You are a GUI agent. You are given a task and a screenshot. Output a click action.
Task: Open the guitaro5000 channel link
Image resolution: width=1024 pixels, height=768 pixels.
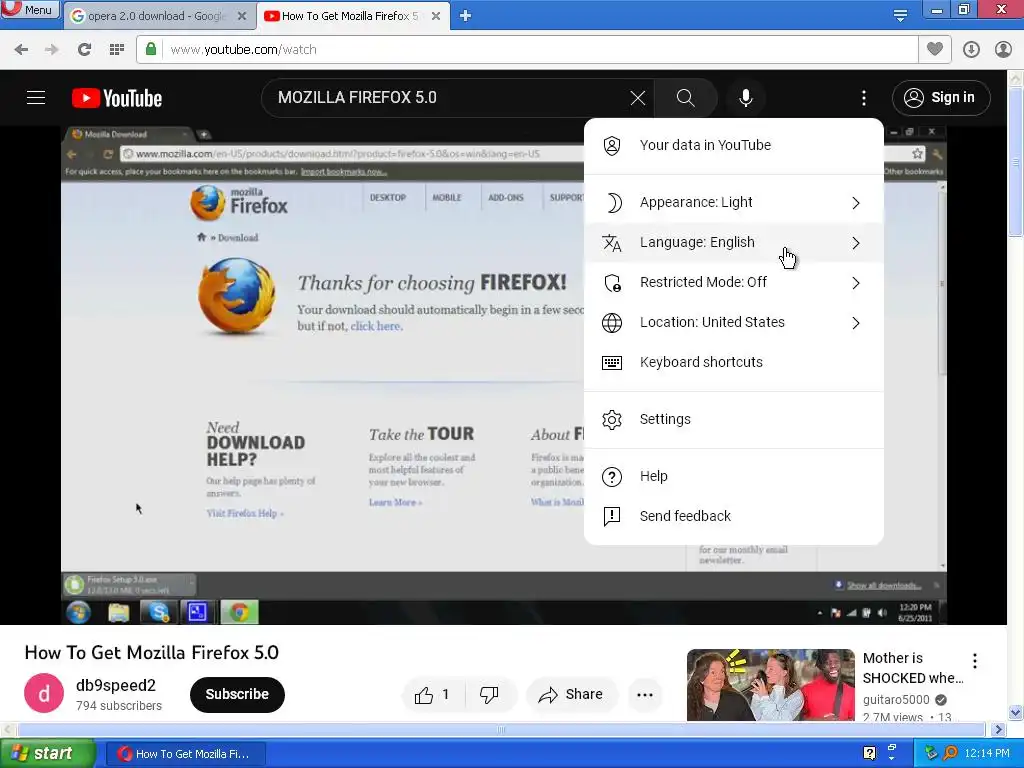[896, 699]
